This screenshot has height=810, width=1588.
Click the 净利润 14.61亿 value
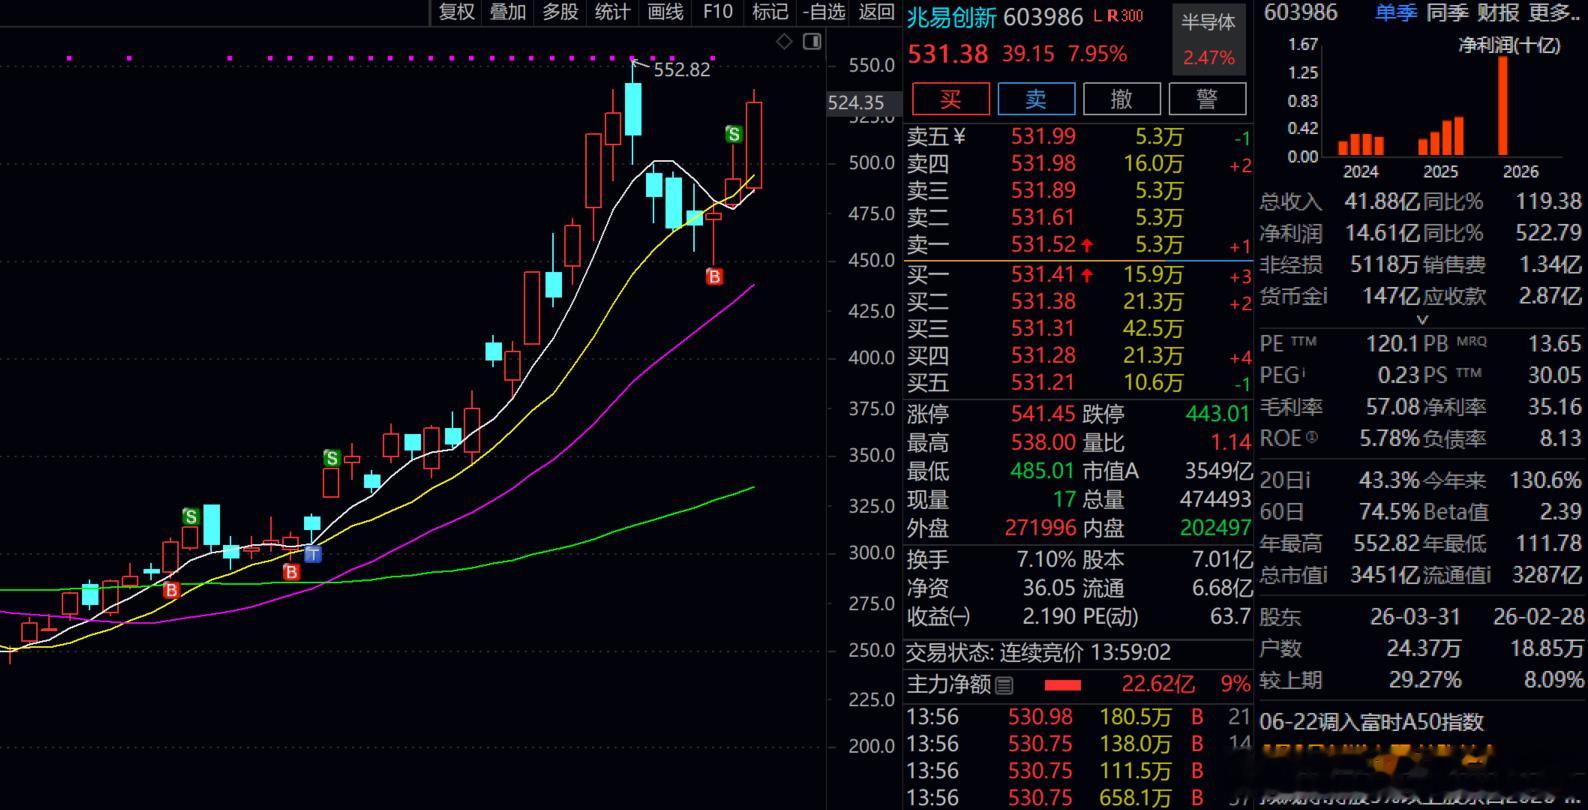coord(1382,233)
